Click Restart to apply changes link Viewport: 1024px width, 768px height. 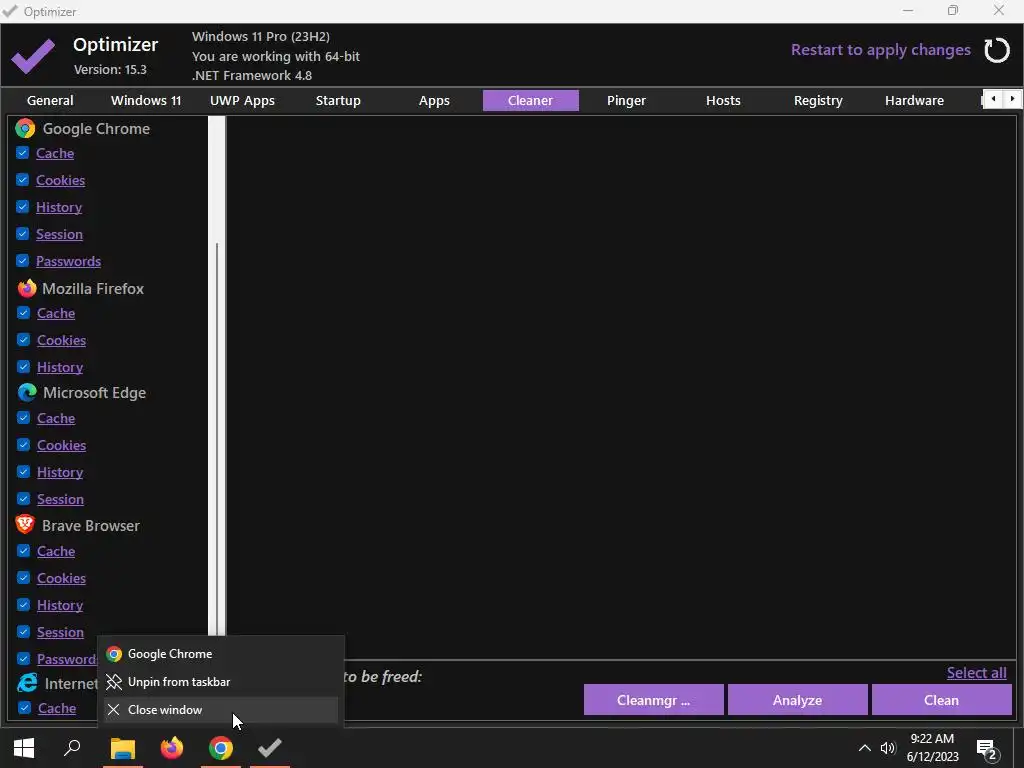coord(880,50)
